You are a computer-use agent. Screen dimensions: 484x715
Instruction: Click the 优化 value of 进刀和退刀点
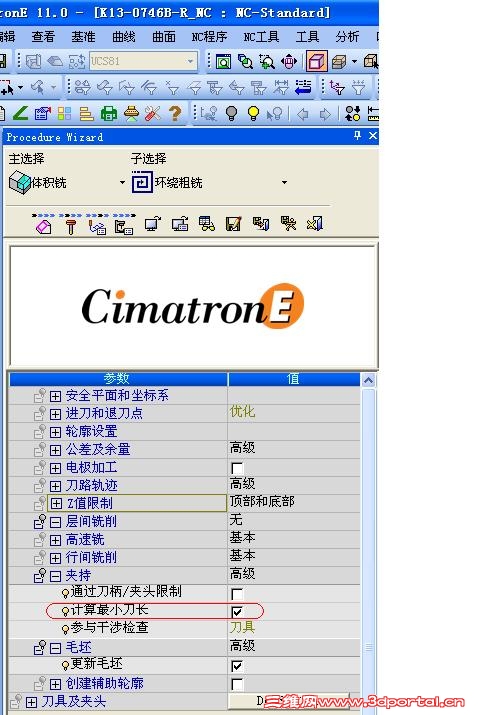click(242, 411)
